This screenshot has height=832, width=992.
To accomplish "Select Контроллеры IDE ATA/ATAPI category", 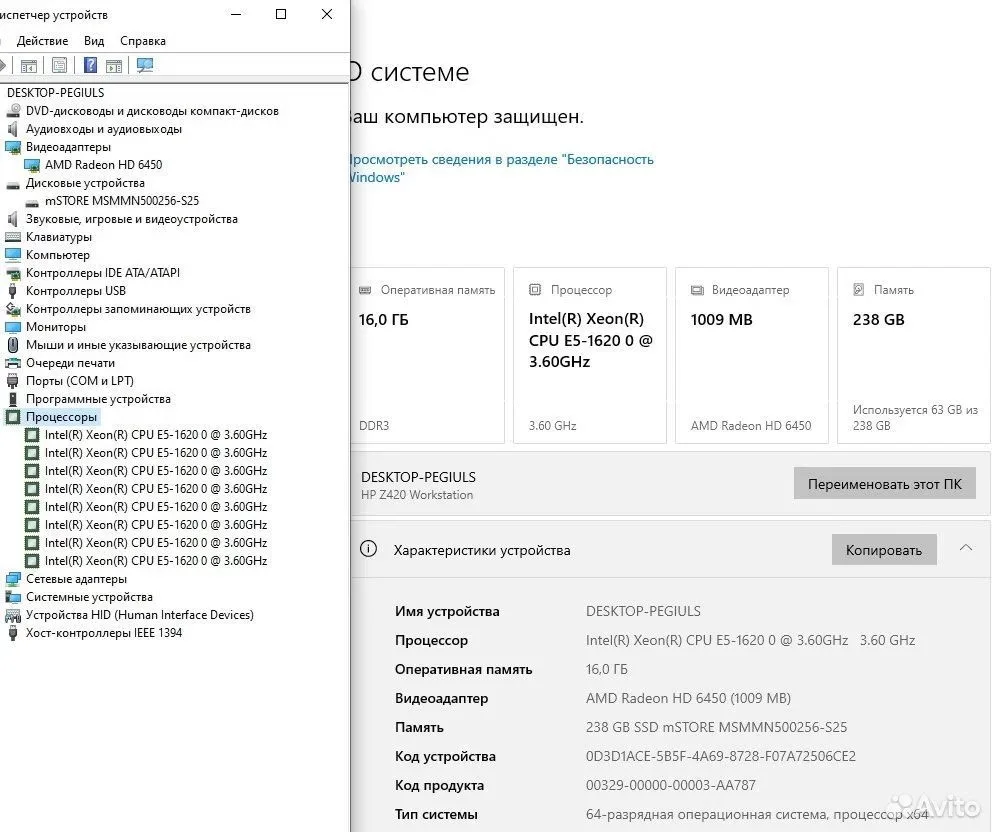I will 102,273.
